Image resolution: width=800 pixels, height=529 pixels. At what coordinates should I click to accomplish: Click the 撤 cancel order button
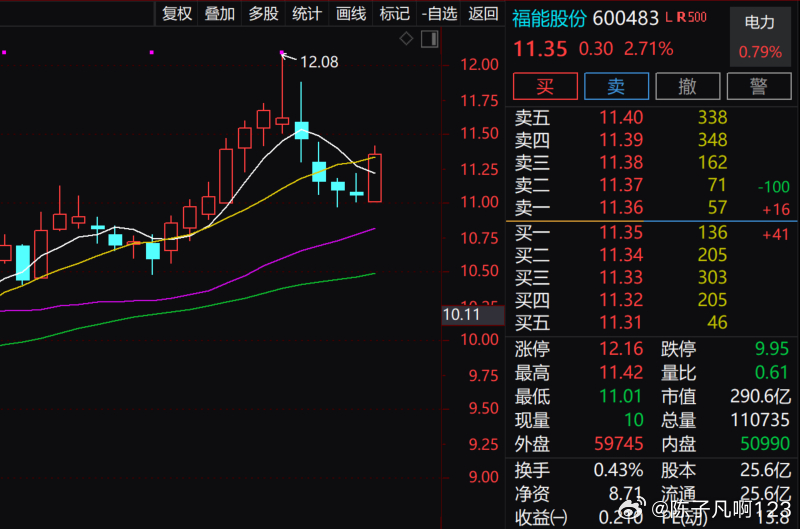(687, 86)
